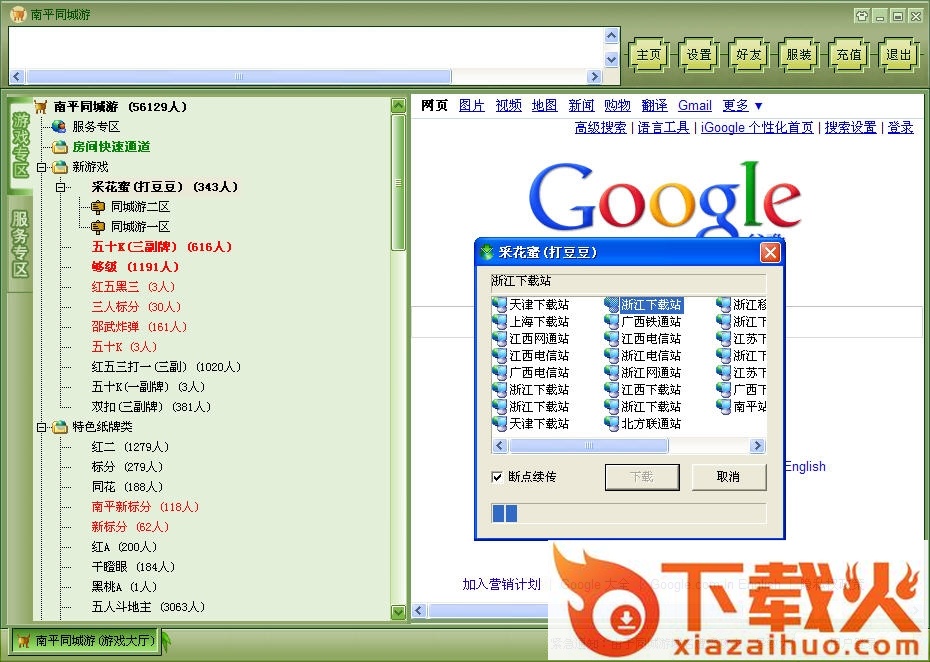Click the 北方联通站 server icon
This screenshot has height=662, width=930.
click(x=611, y=424)
